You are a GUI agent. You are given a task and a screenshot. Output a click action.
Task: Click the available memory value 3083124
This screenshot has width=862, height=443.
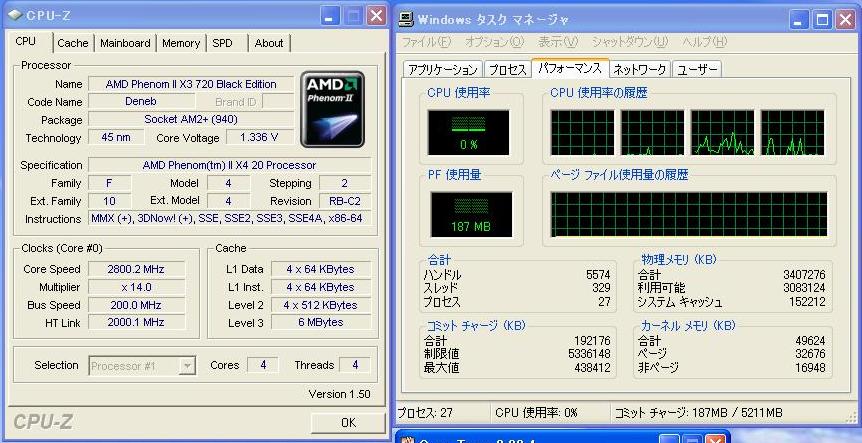click(804, 288)
